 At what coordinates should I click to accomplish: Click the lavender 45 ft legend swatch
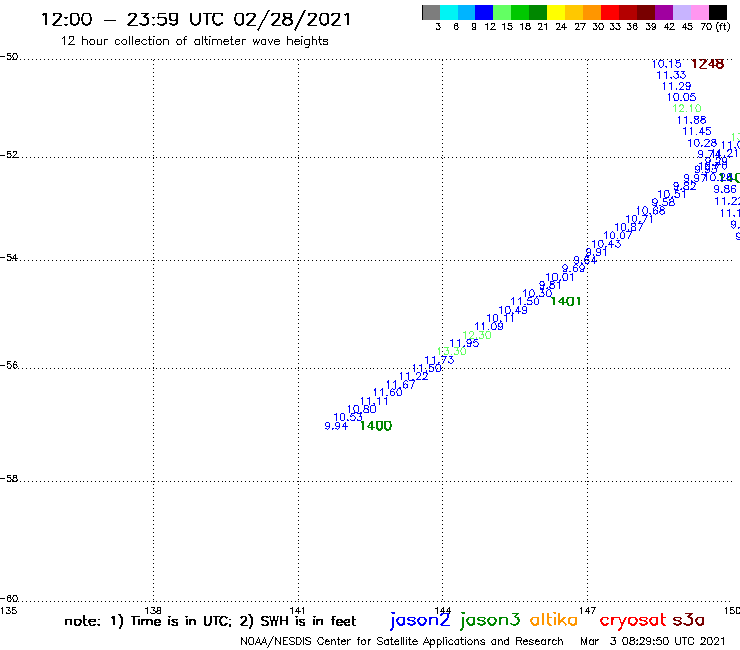pyautogui.click(x=681, y=12)
